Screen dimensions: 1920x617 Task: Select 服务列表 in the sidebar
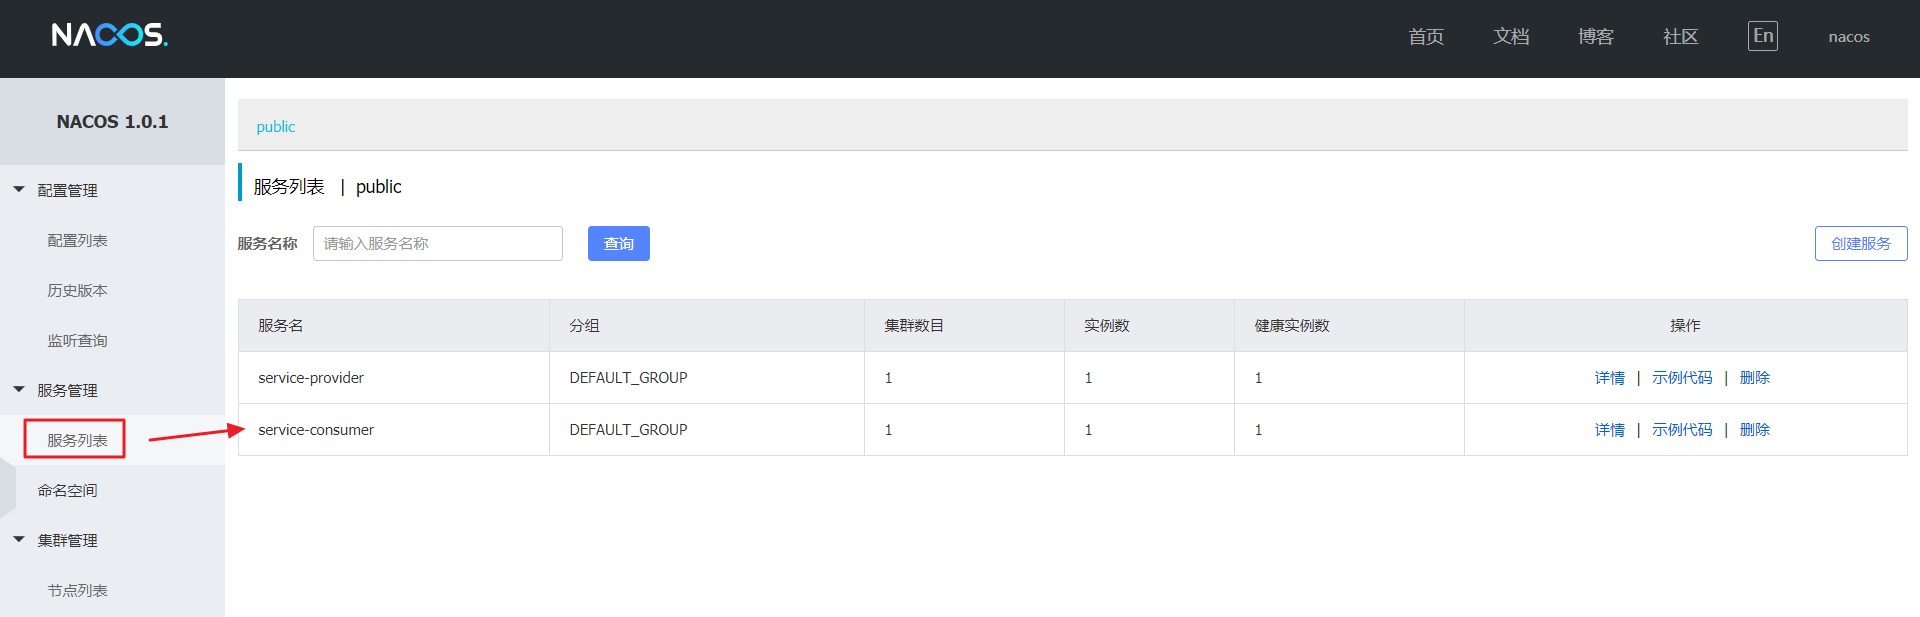coord(77,440)
